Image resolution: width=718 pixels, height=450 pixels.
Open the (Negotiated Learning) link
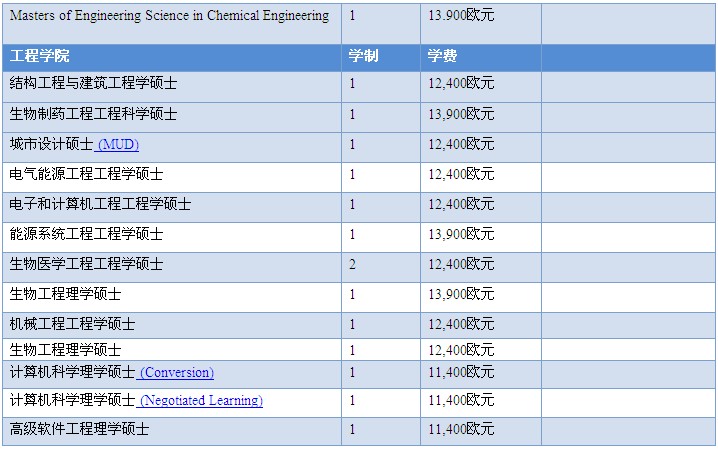coord(202,401)
